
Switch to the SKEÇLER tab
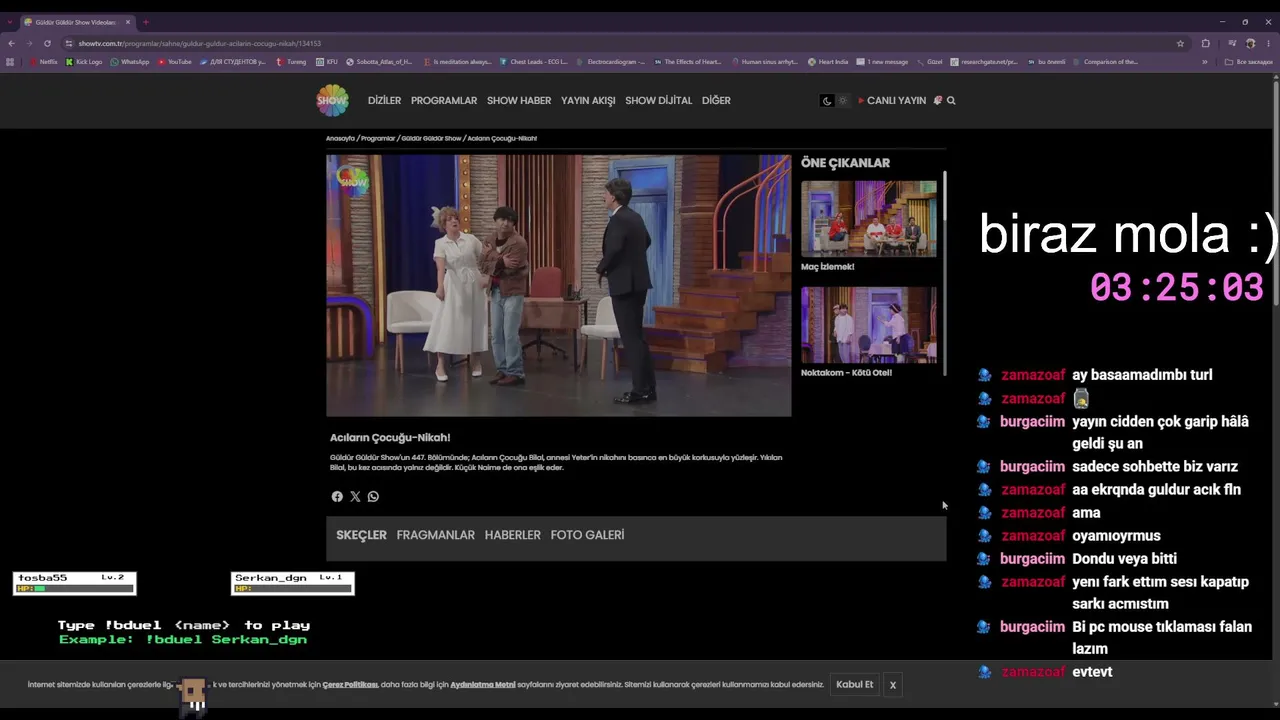pyautogui.click(x=361, y=535)
